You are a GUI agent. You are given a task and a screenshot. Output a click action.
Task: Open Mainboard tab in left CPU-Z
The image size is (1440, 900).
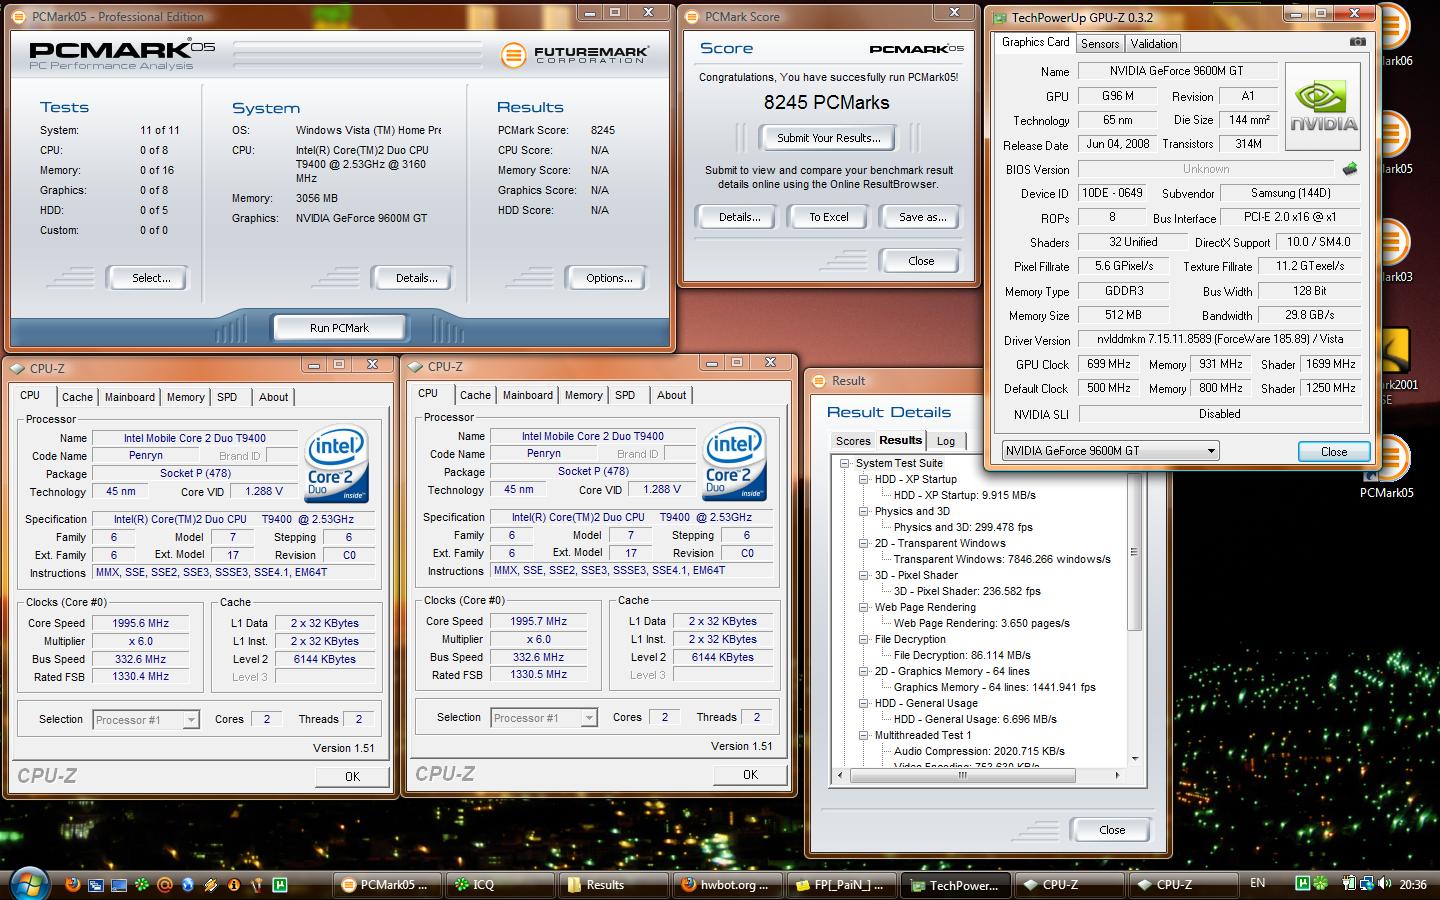point(130,397)
